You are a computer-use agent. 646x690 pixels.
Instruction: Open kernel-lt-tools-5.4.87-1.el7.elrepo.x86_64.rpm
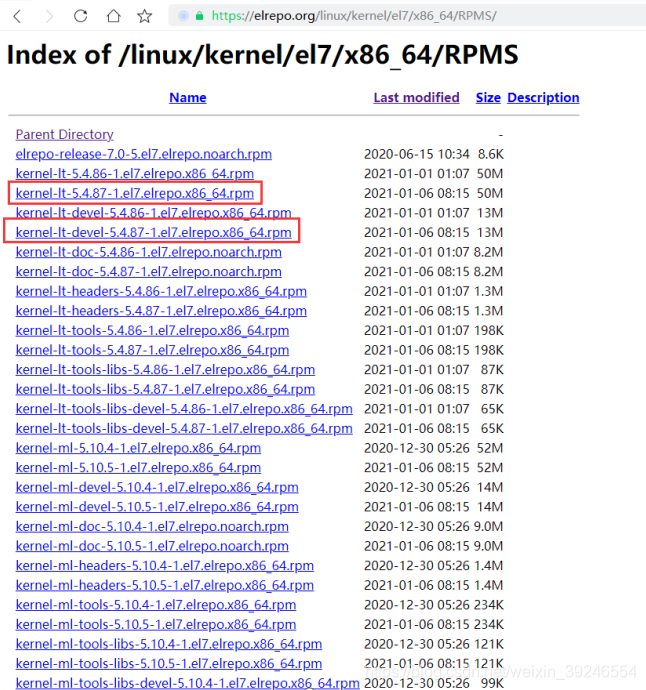click(x=152, y=350)
